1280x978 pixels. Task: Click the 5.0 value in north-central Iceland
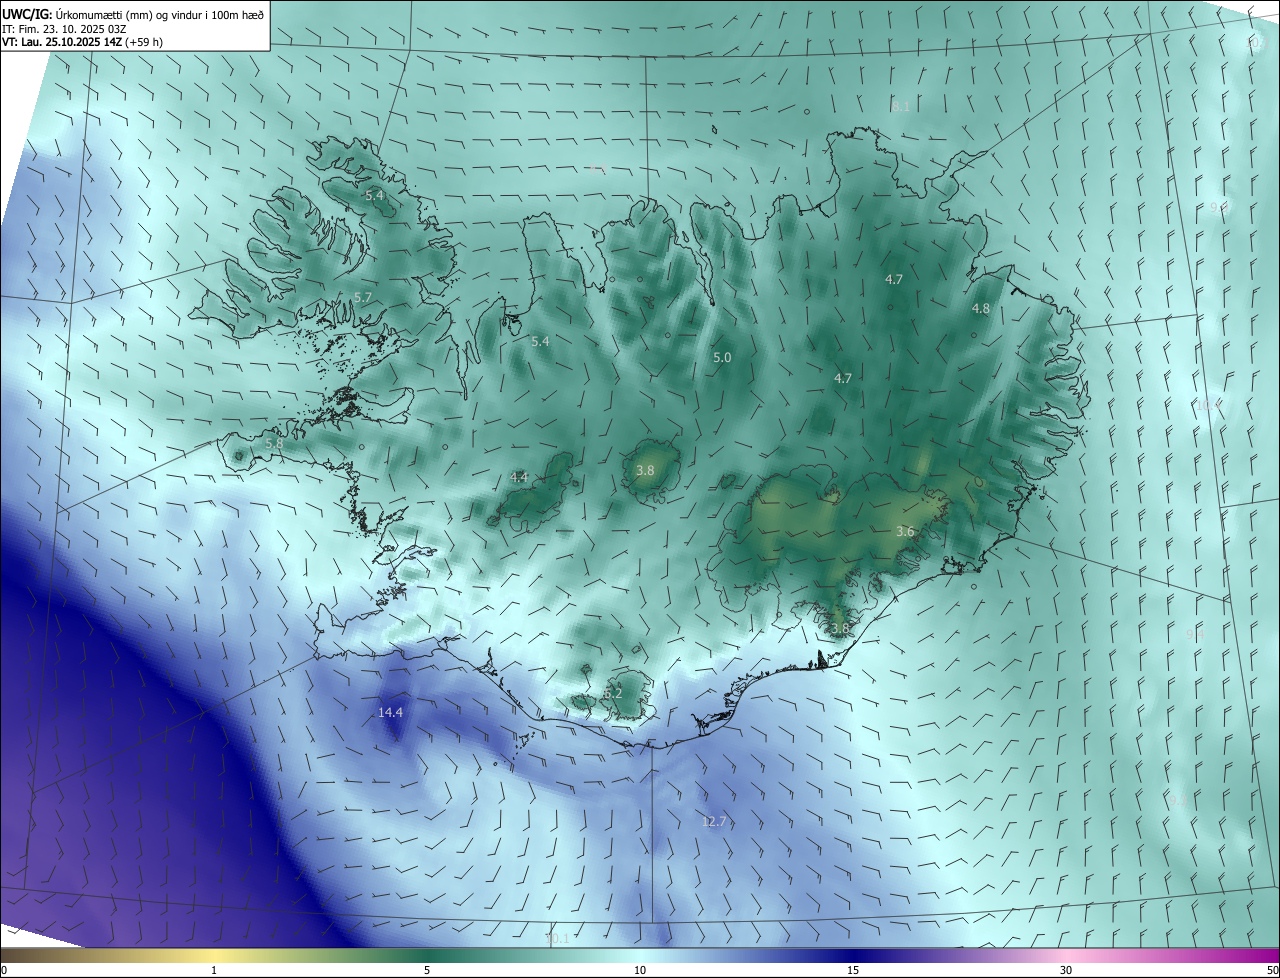pos(722,357)
